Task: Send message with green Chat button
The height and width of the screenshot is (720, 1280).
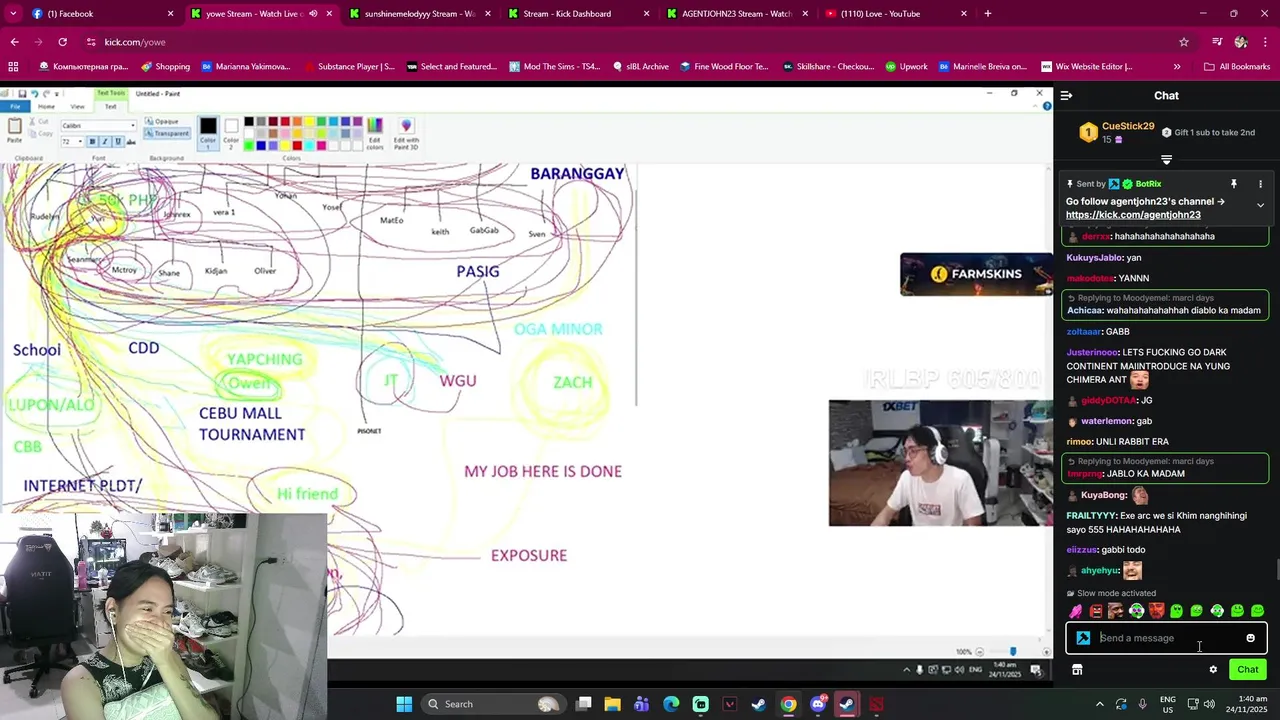Action: [1248, 670]
